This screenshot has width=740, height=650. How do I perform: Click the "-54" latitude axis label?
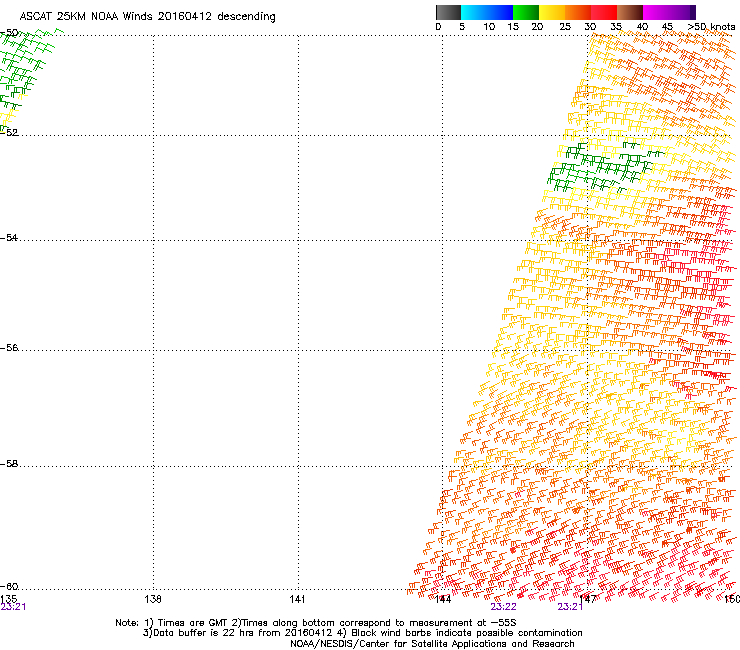[x=9, y=237]
